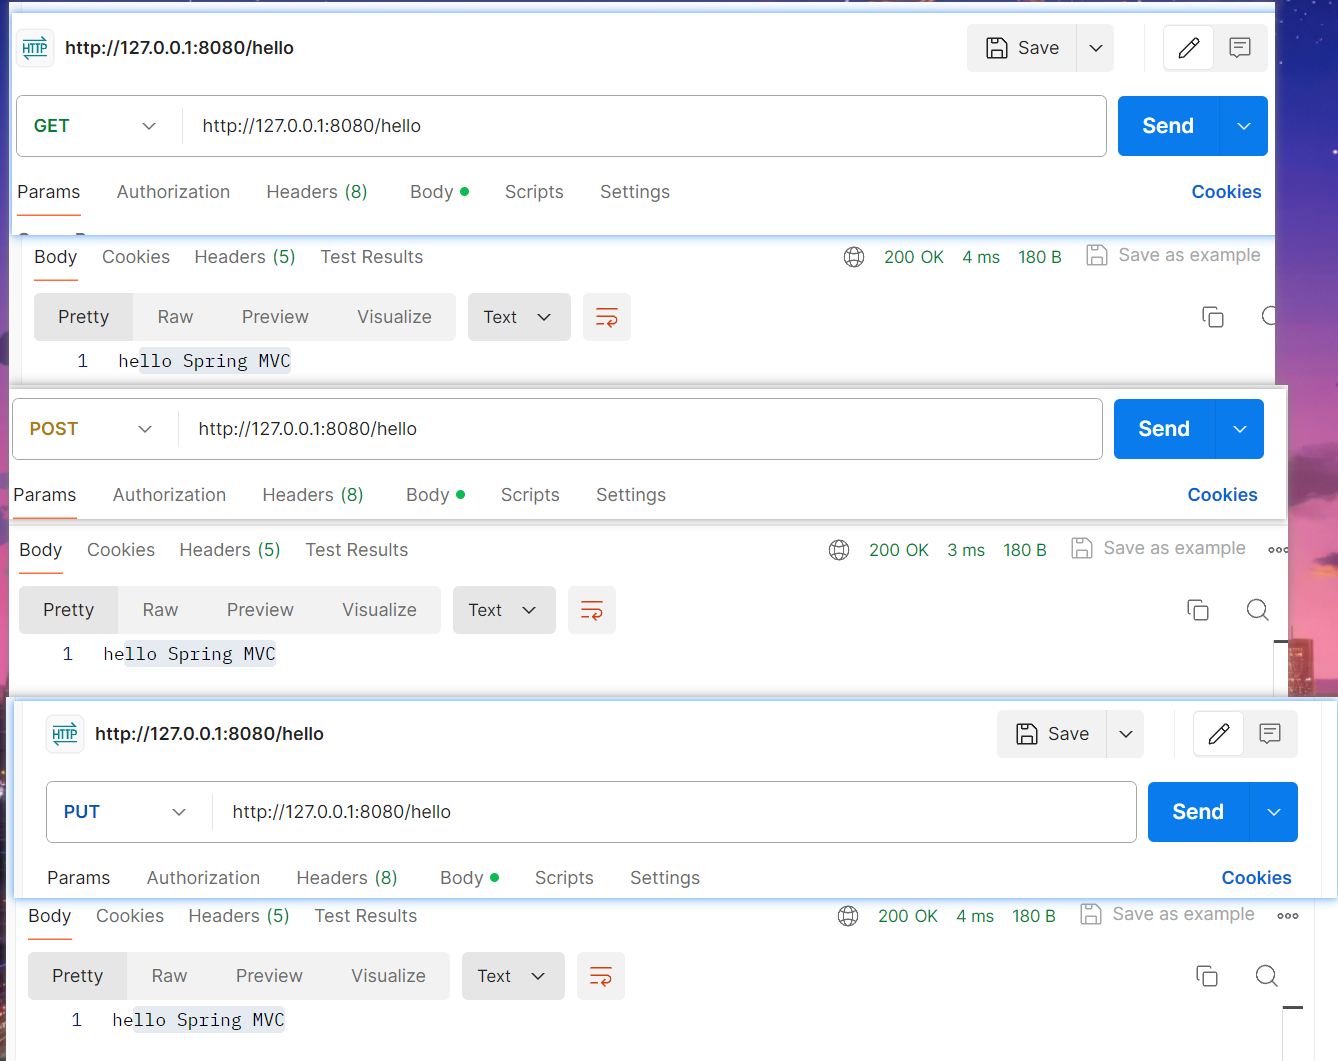Open the Body tab in the PUT request

pyautogui.click(x=469, y=878)
